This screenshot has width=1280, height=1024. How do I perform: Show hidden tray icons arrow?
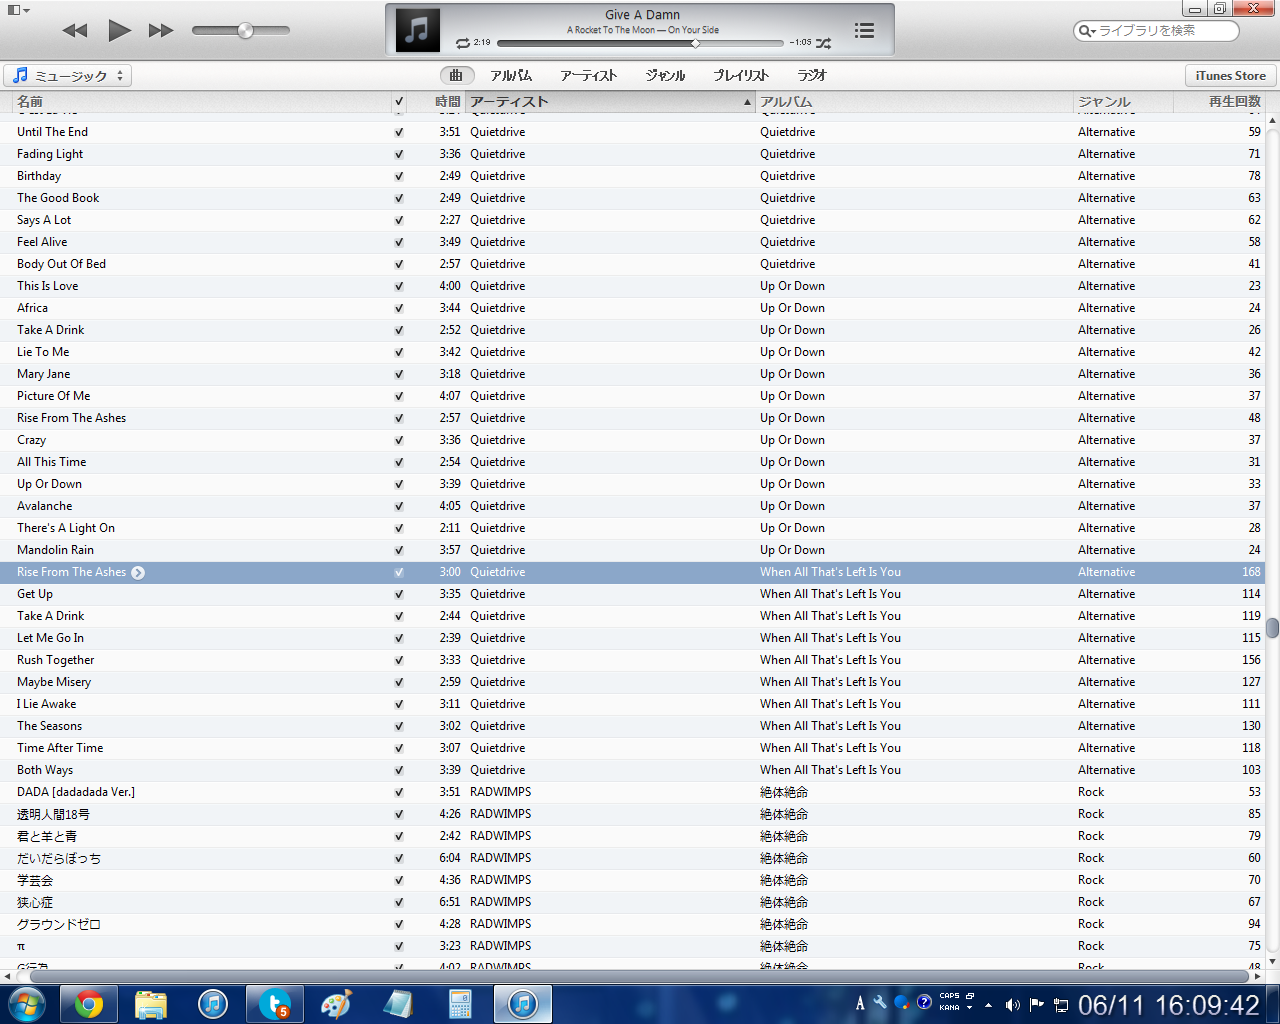point(988,1005)
